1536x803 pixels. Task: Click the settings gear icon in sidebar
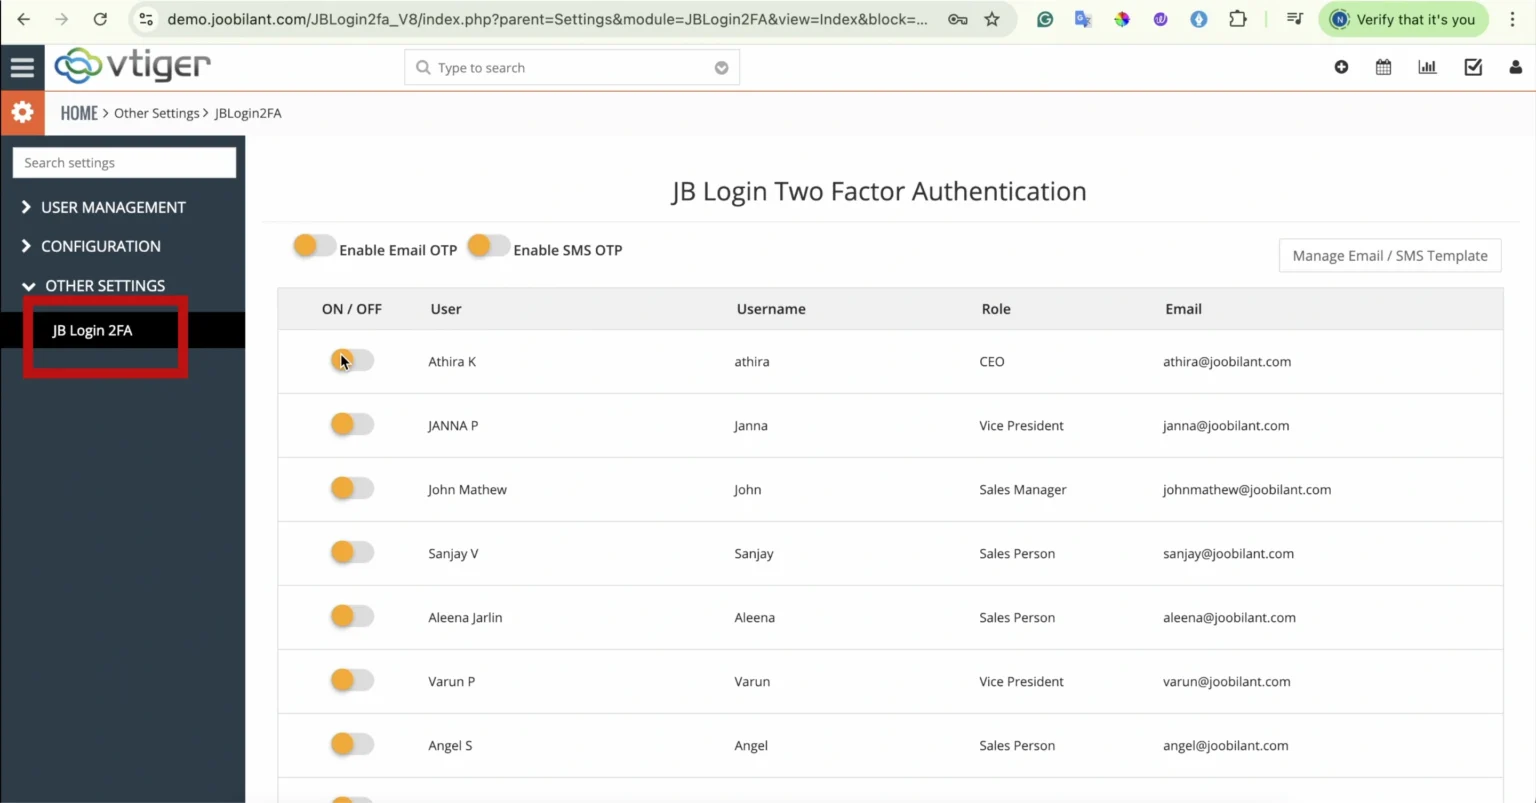point(22,112)
